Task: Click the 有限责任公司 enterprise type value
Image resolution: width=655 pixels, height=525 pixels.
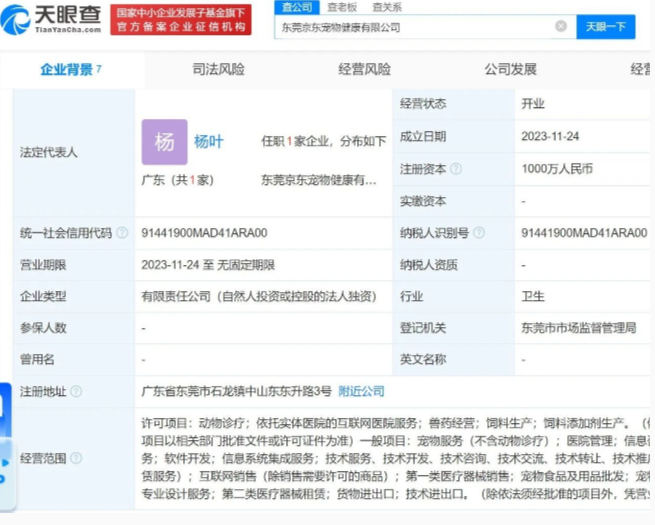Action: click(x=259, y=297)
